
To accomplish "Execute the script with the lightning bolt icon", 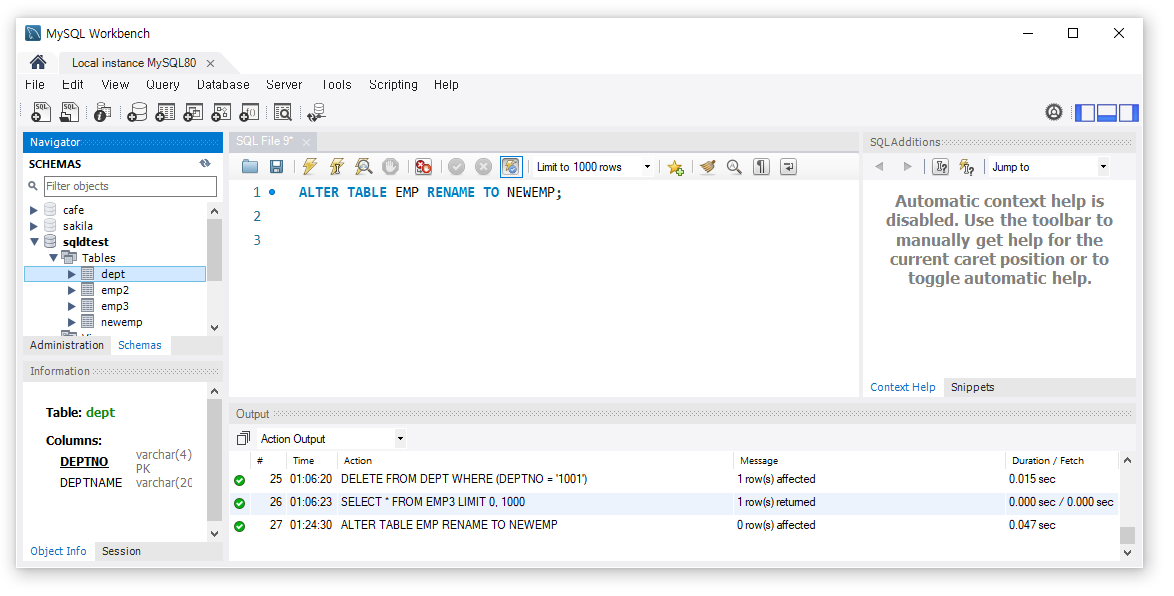I will point(309,167).
